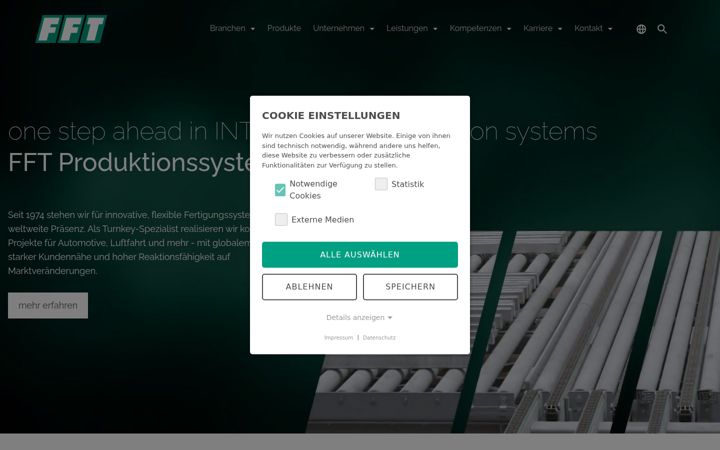
Task: Open the Impressum link
Action: pos(338,338)
